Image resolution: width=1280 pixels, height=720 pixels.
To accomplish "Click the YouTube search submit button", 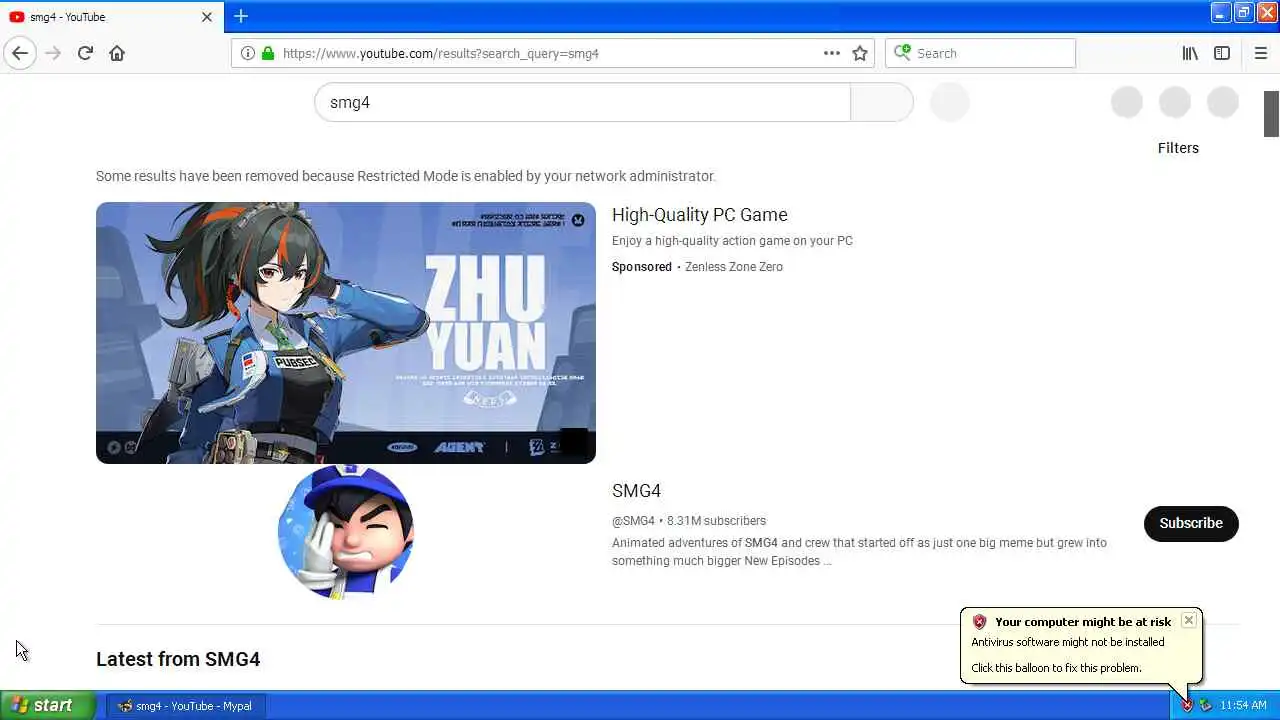I will 881,102.
